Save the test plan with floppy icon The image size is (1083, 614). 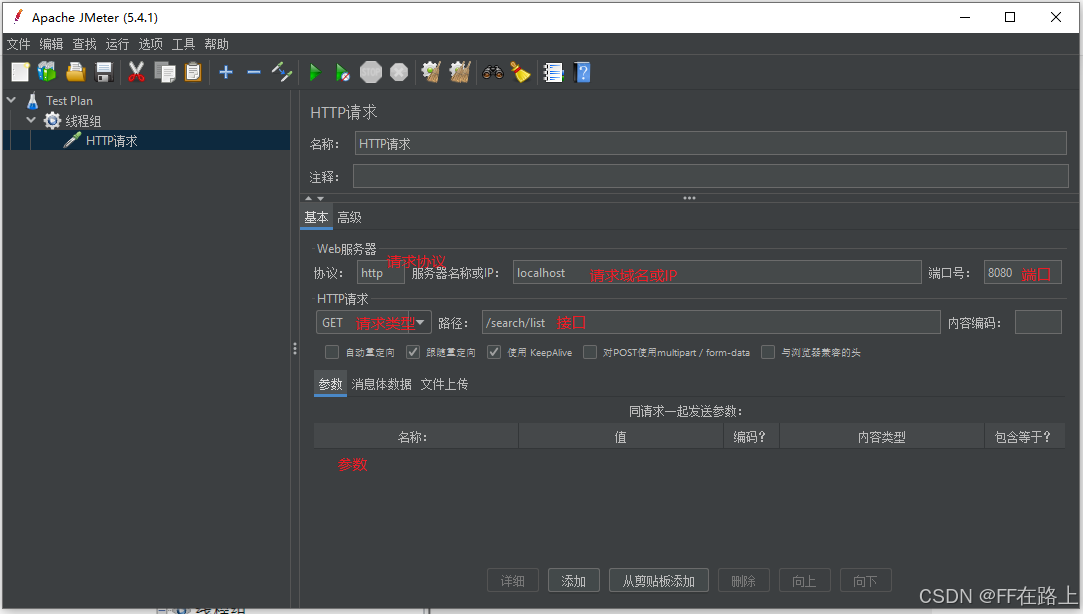click(104, 72)
